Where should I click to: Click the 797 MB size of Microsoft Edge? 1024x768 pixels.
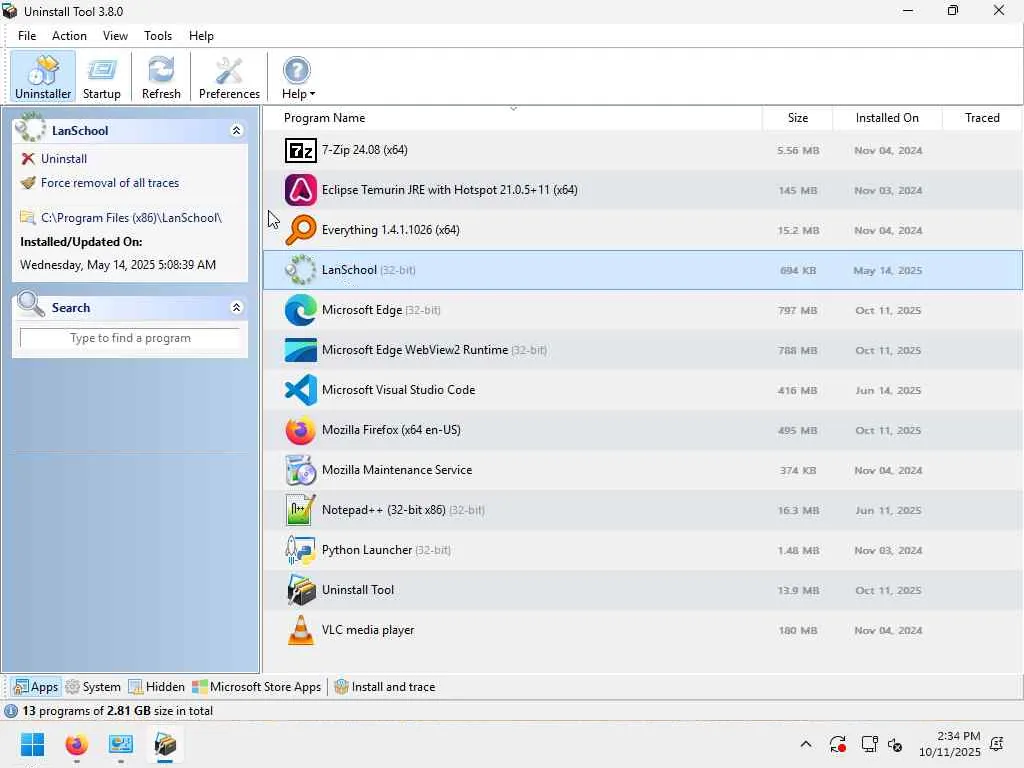point(797,310)
